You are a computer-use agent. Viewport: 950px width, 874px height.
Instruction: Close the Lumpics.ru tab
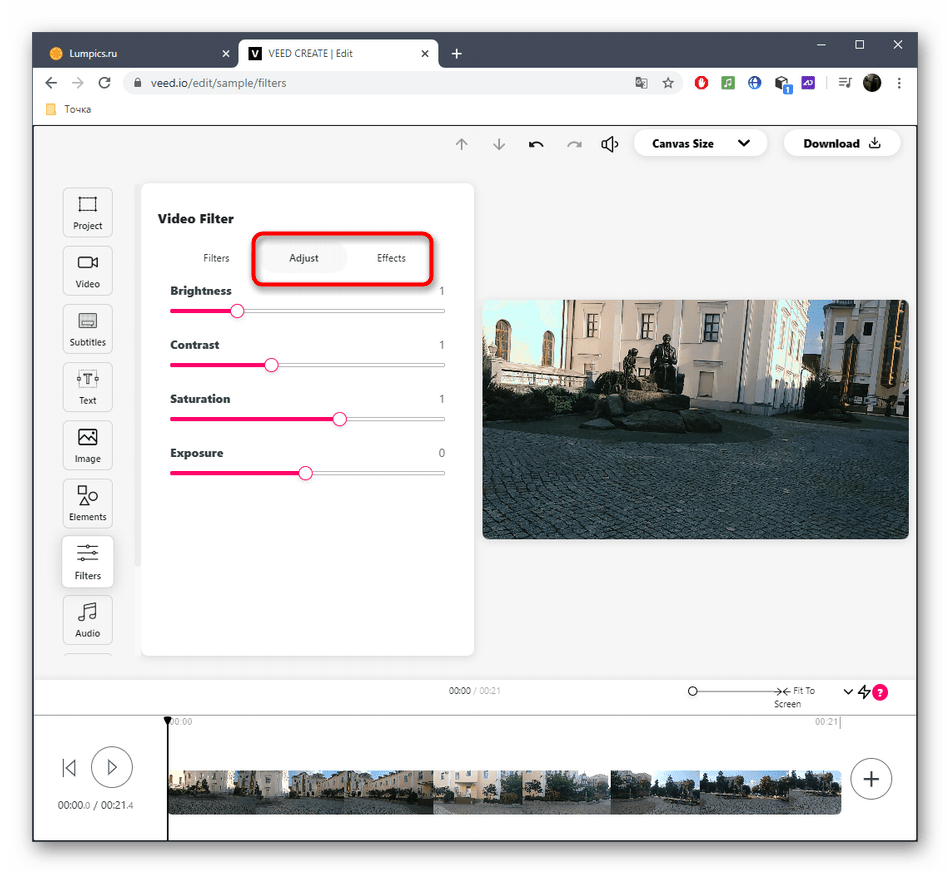(226, 54)
